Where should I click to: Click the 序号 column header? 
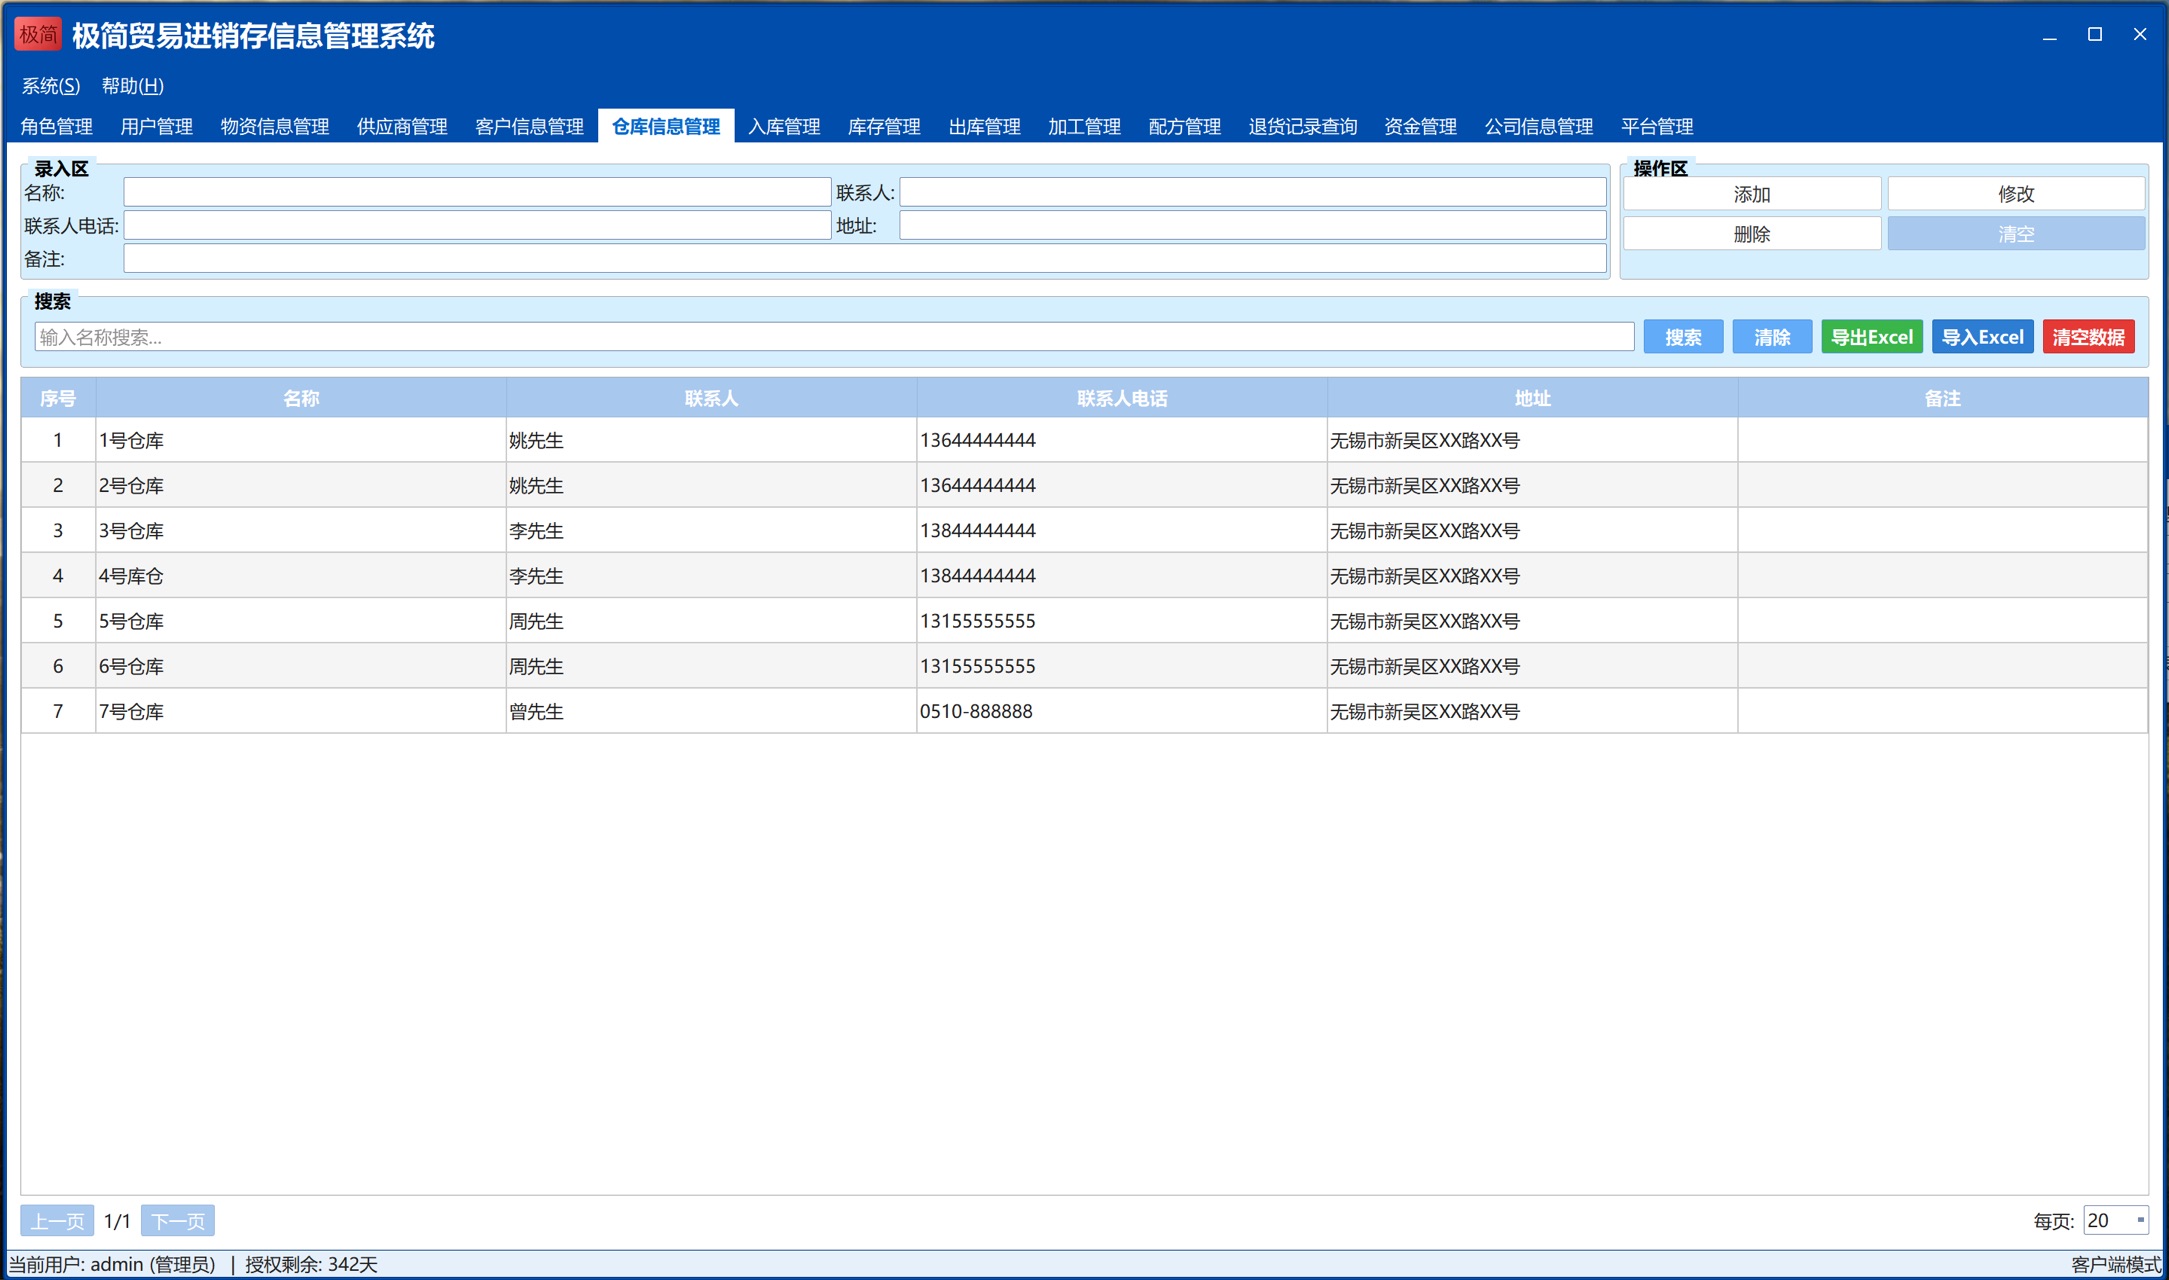point(58,398)
